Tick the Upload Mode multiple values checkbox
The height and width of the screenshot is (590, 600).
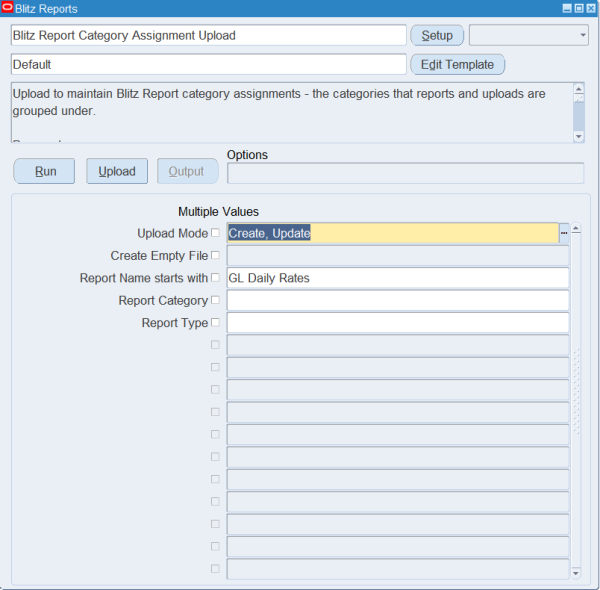(x=215, y=233)
